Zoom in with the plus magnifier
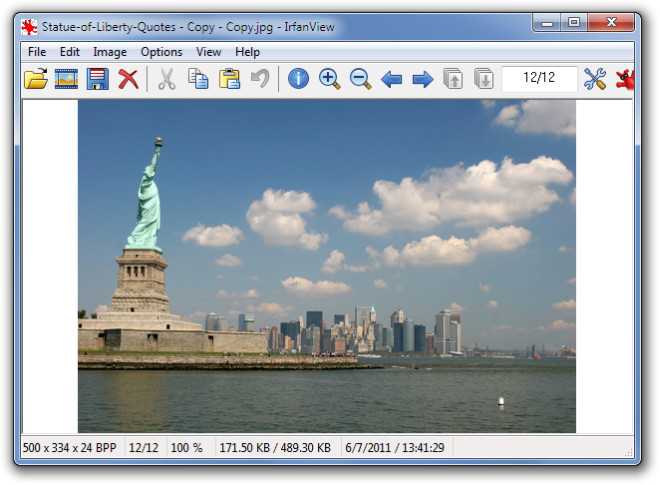Viewport: 660px width, 485px height. click(330, 79)
